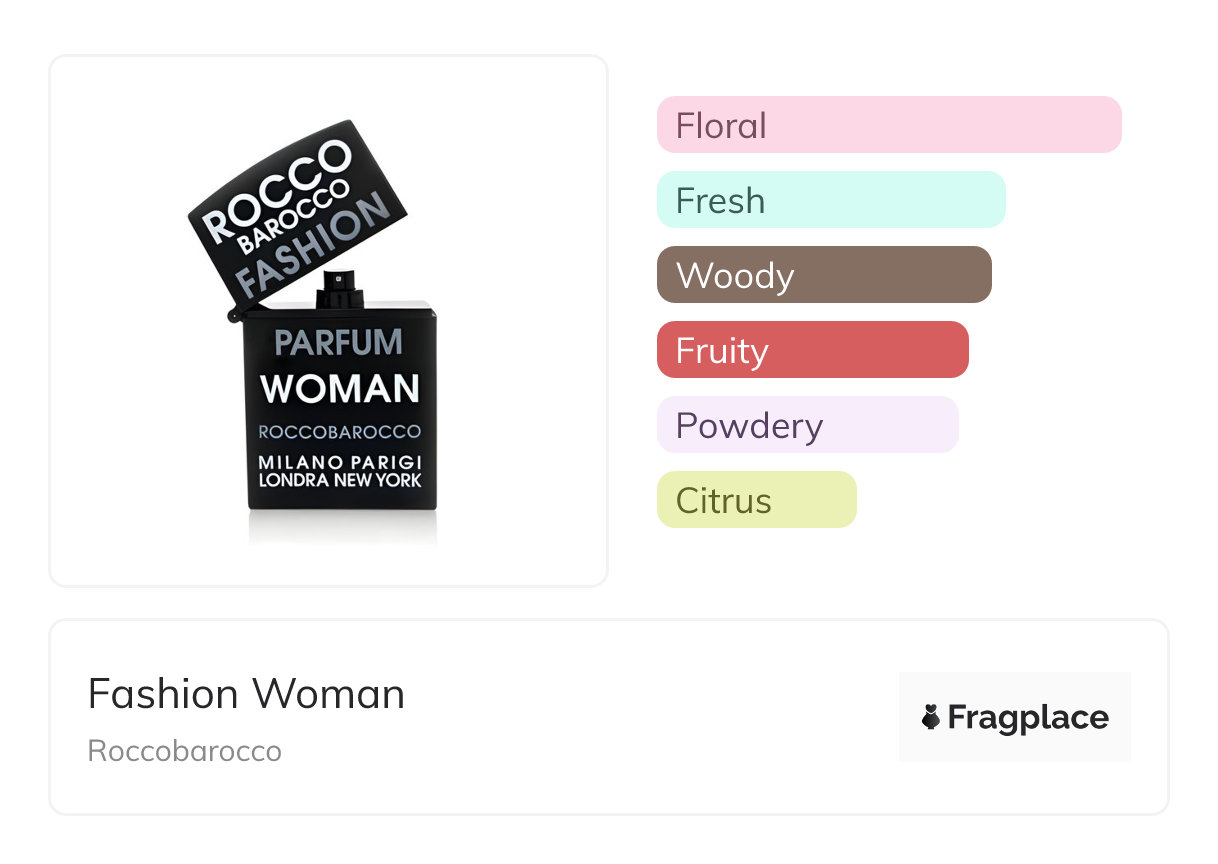Click the WOMAN label on the bottle
The width and height of the screenshot is (1218, 864).
coord(340,389)
